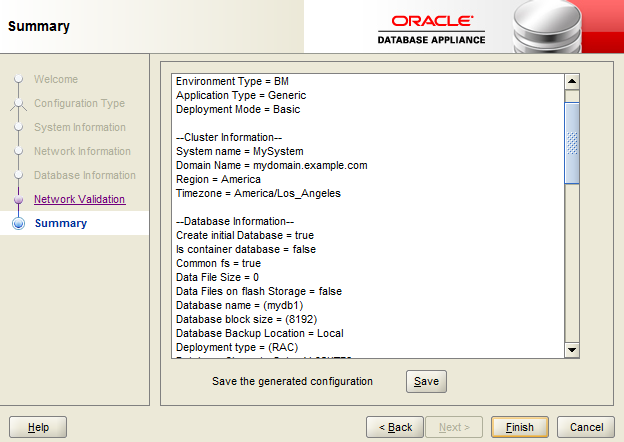Select the Summary step in sidebar

tap(61, 223)
